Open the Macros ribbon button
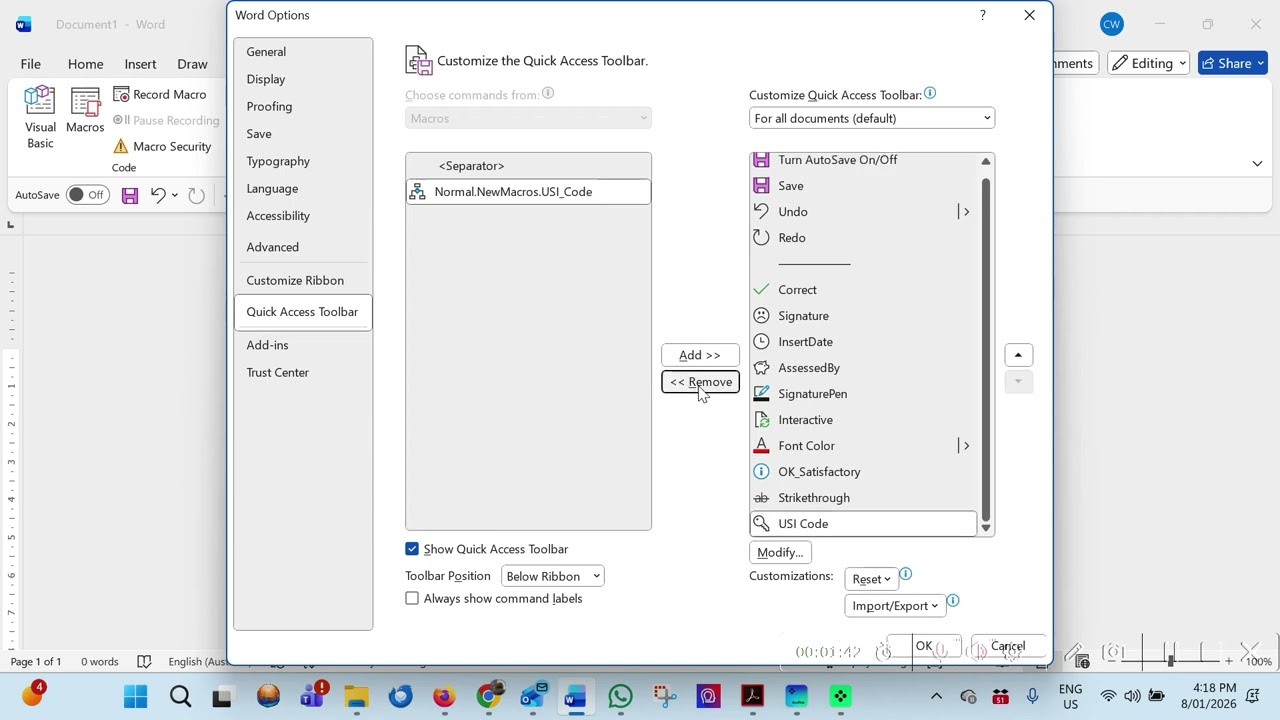 [85, 110]
